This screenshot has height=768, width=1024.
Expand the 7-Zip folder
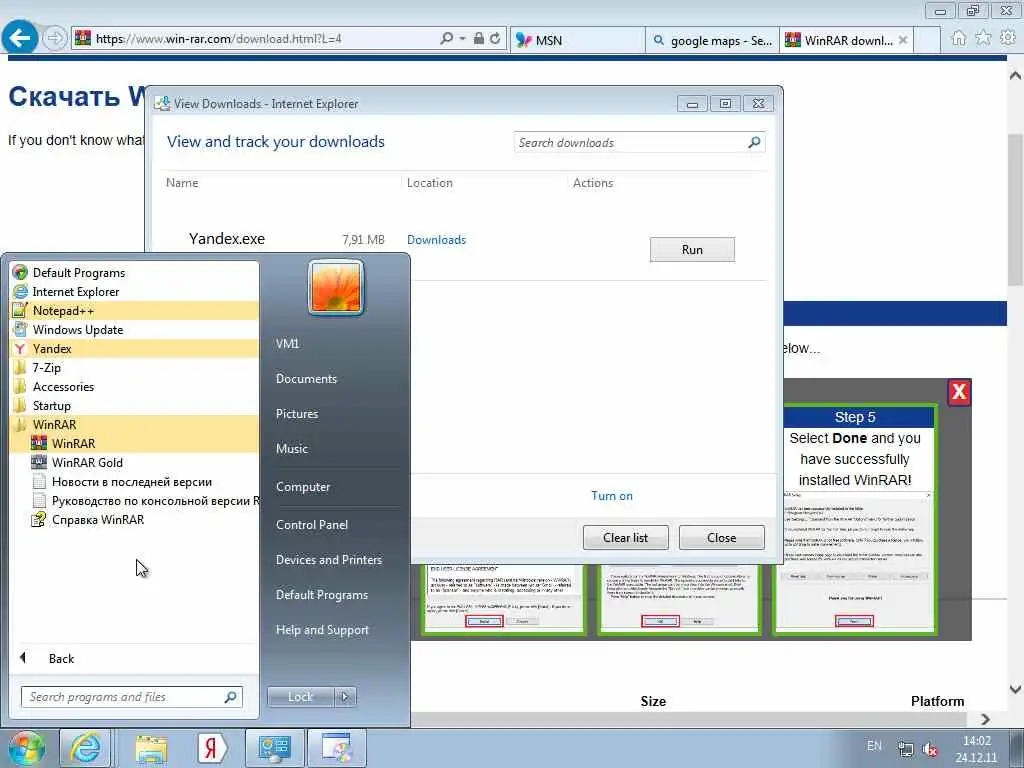click(135, 368)
